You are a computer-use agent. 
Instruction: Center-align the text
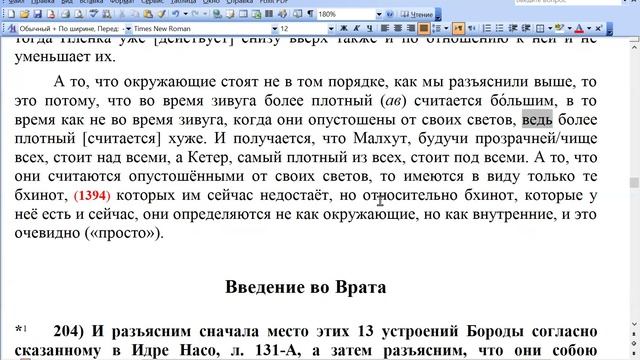click(398, 28)
